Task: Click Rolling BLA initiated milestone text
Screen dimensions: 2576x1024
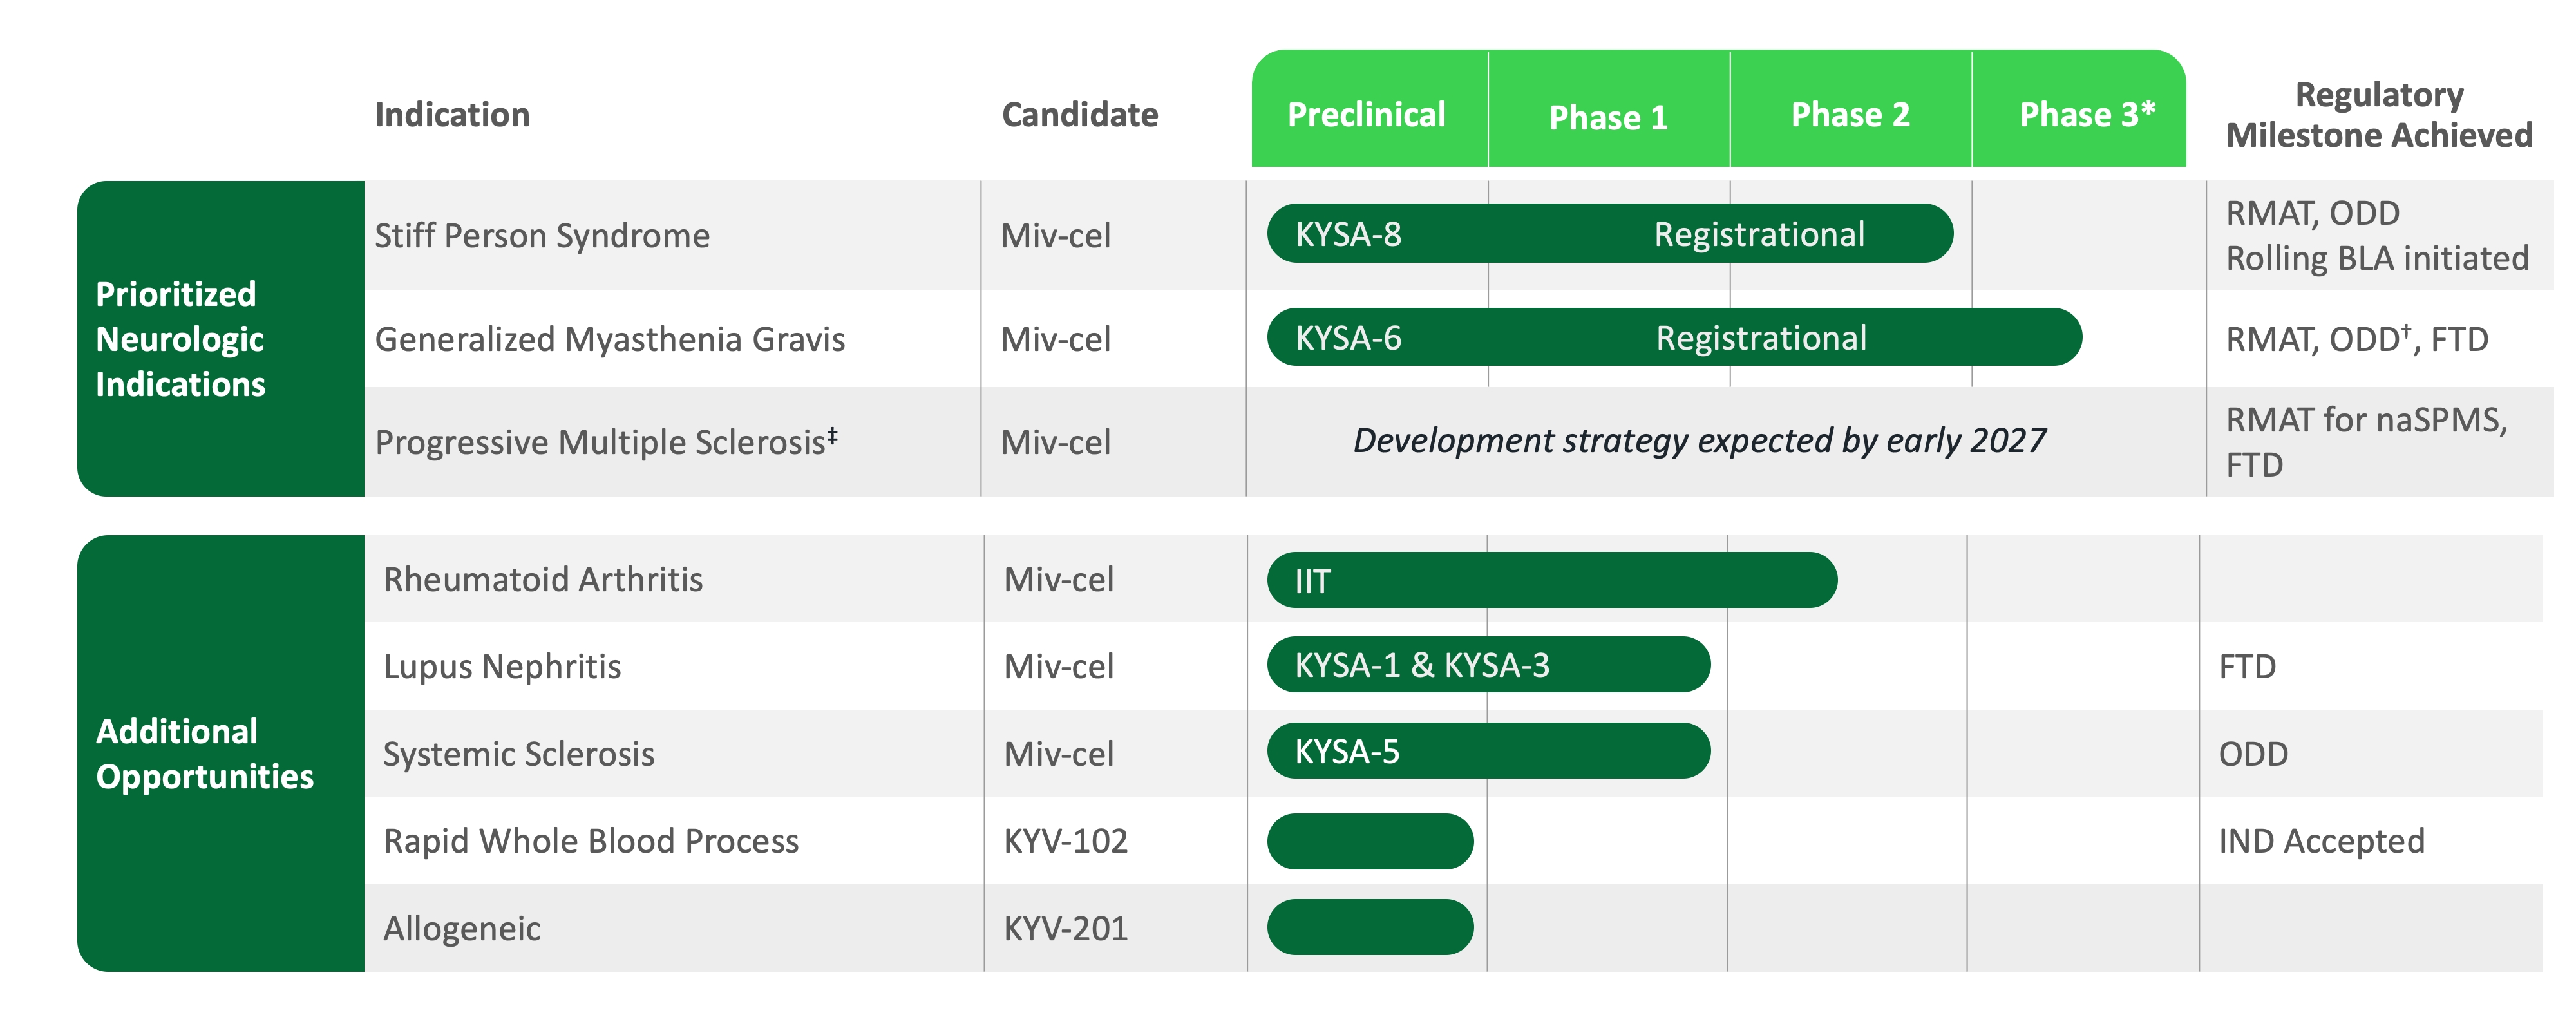Action: click(x=2377, y=259)
